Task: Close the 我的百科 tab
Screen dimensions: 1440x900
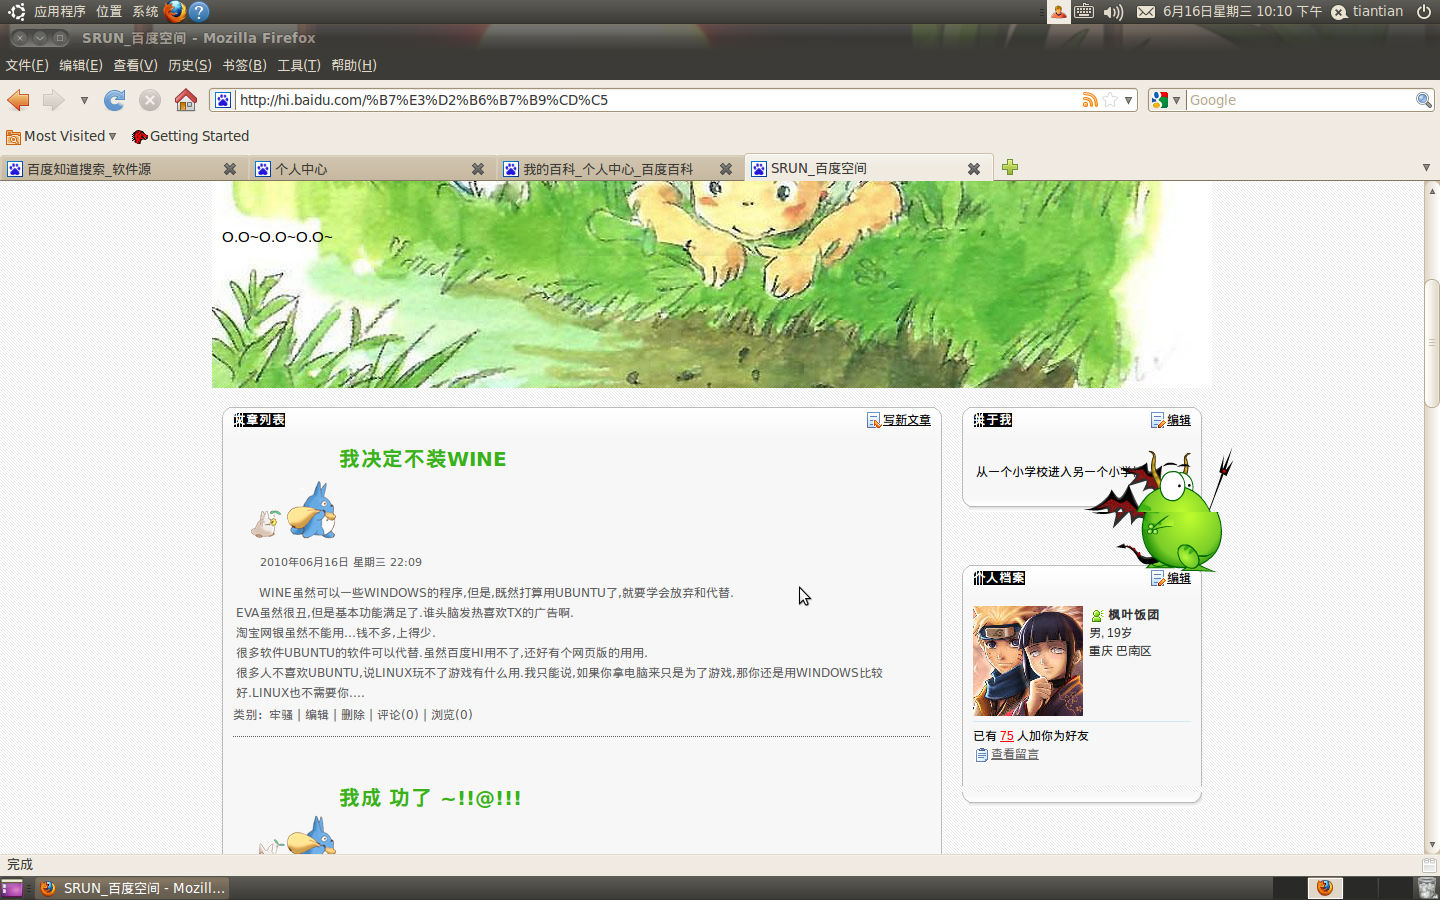Action: [726, 169]
